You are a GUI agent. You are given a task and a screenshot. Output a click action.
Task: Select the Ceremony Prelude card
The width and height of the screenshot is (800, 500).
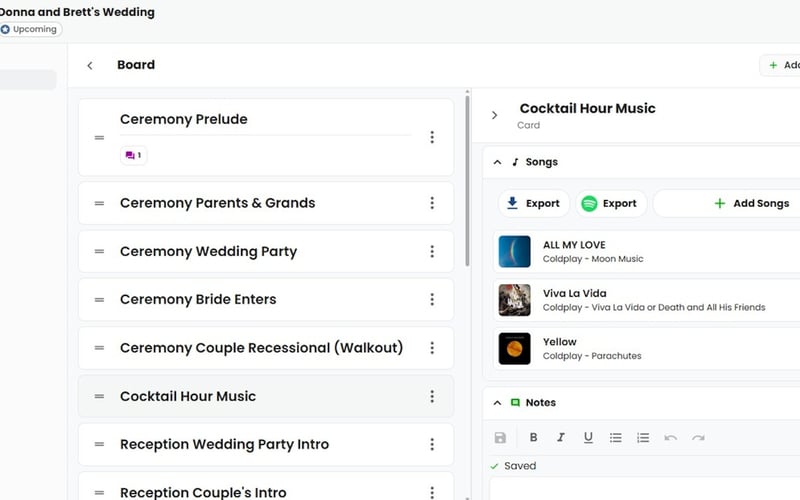(x=266, y=138)
